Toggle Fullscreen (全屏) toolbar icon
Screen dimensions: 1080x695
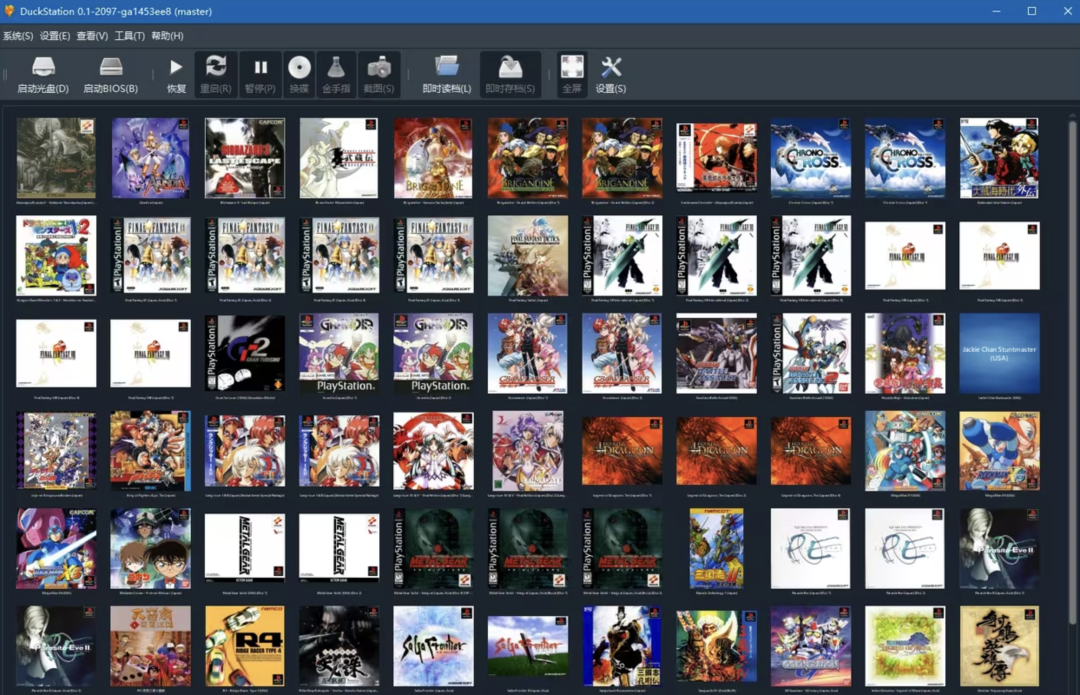[572, 74]
